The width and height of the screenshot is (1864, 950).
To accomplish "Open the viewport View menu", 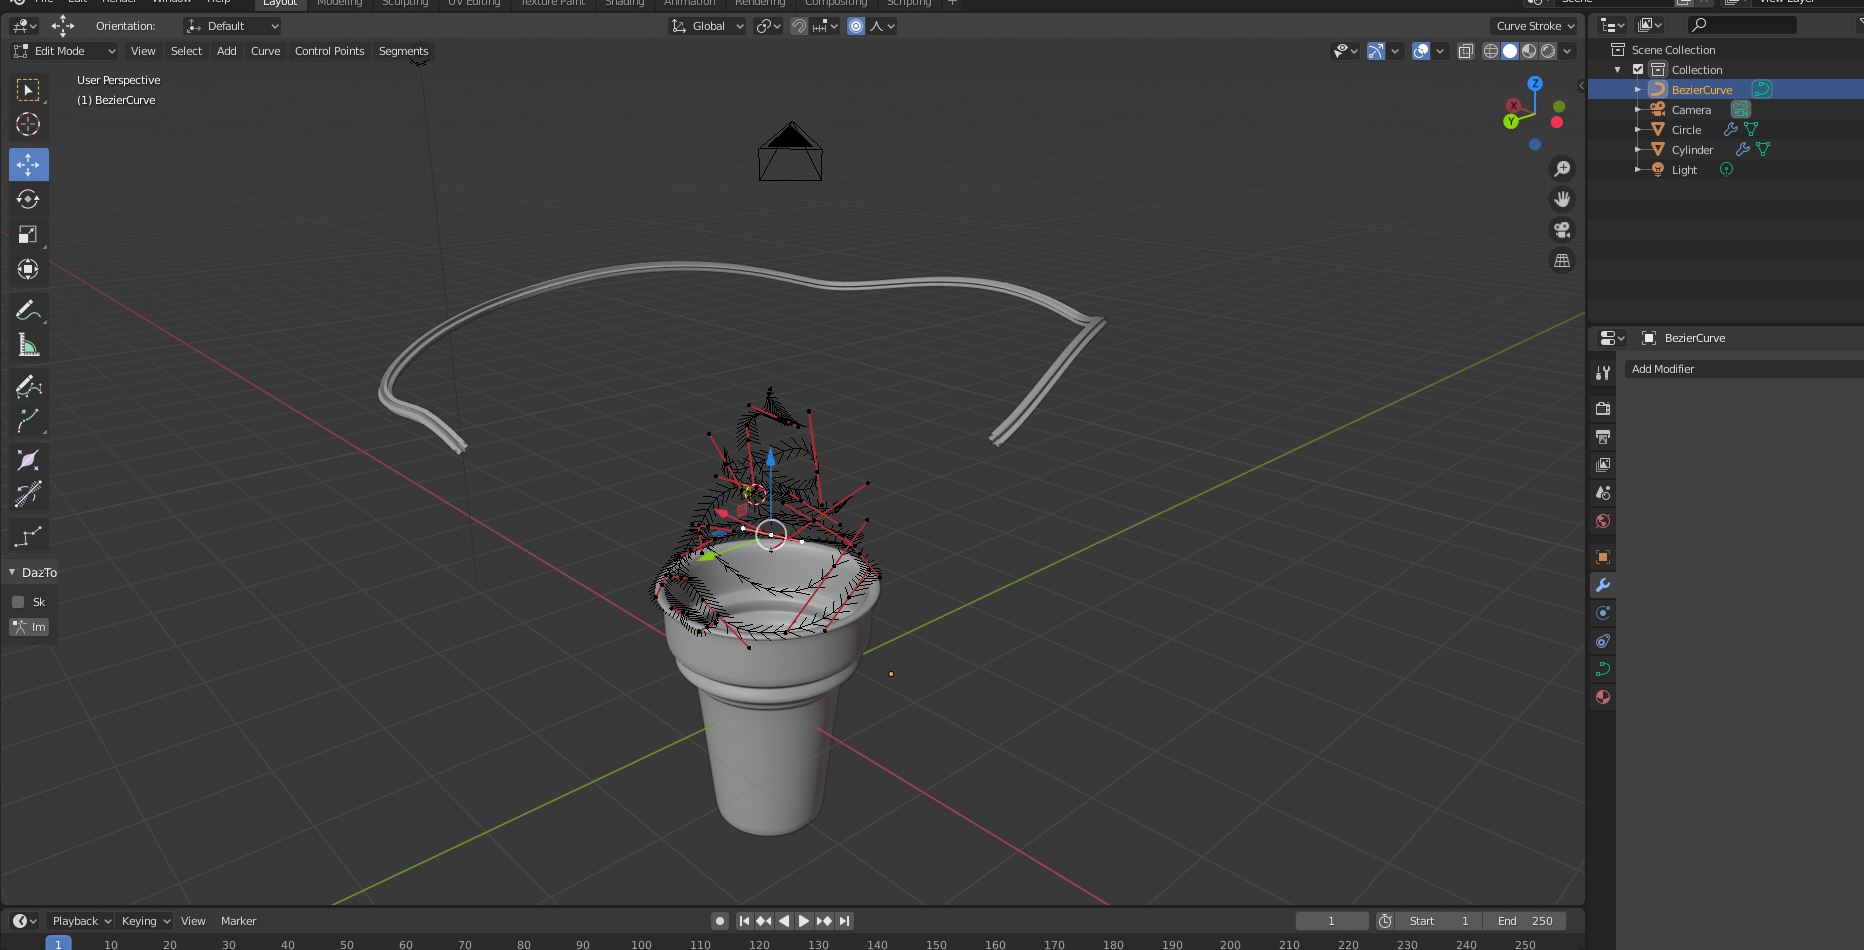I will point(143,51).
